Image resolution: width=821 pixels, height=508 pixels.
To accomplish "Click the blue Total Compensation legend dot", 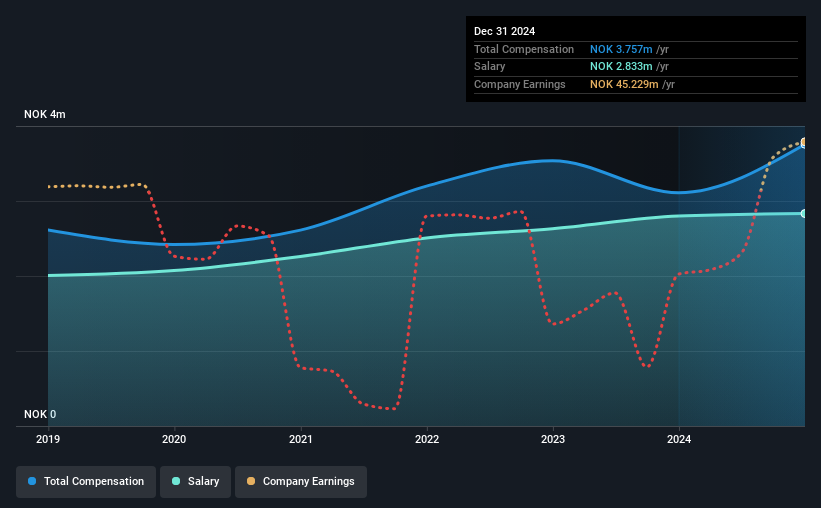I will tap(32, 481).
